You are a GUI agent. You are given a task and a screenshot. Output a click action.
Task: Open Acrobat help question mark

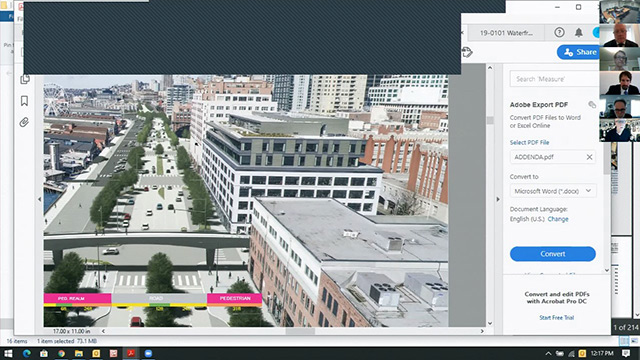pos(559,33)
